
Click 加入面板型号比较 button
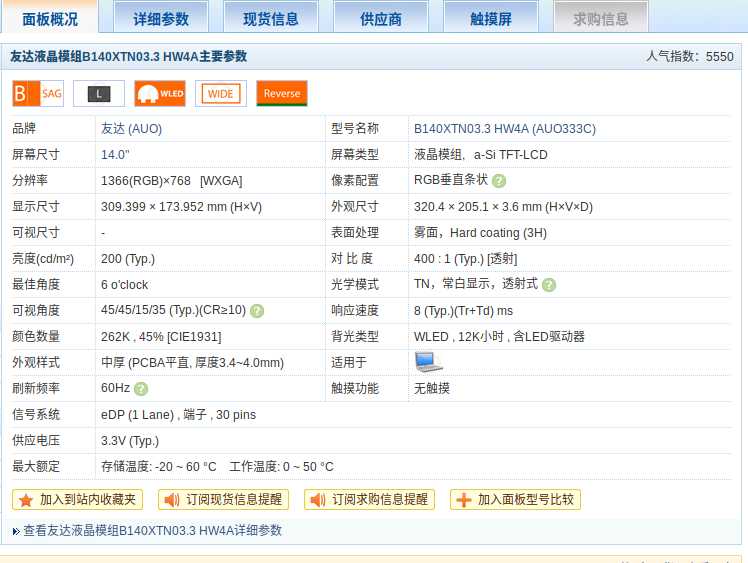click(x=515, y=500)
